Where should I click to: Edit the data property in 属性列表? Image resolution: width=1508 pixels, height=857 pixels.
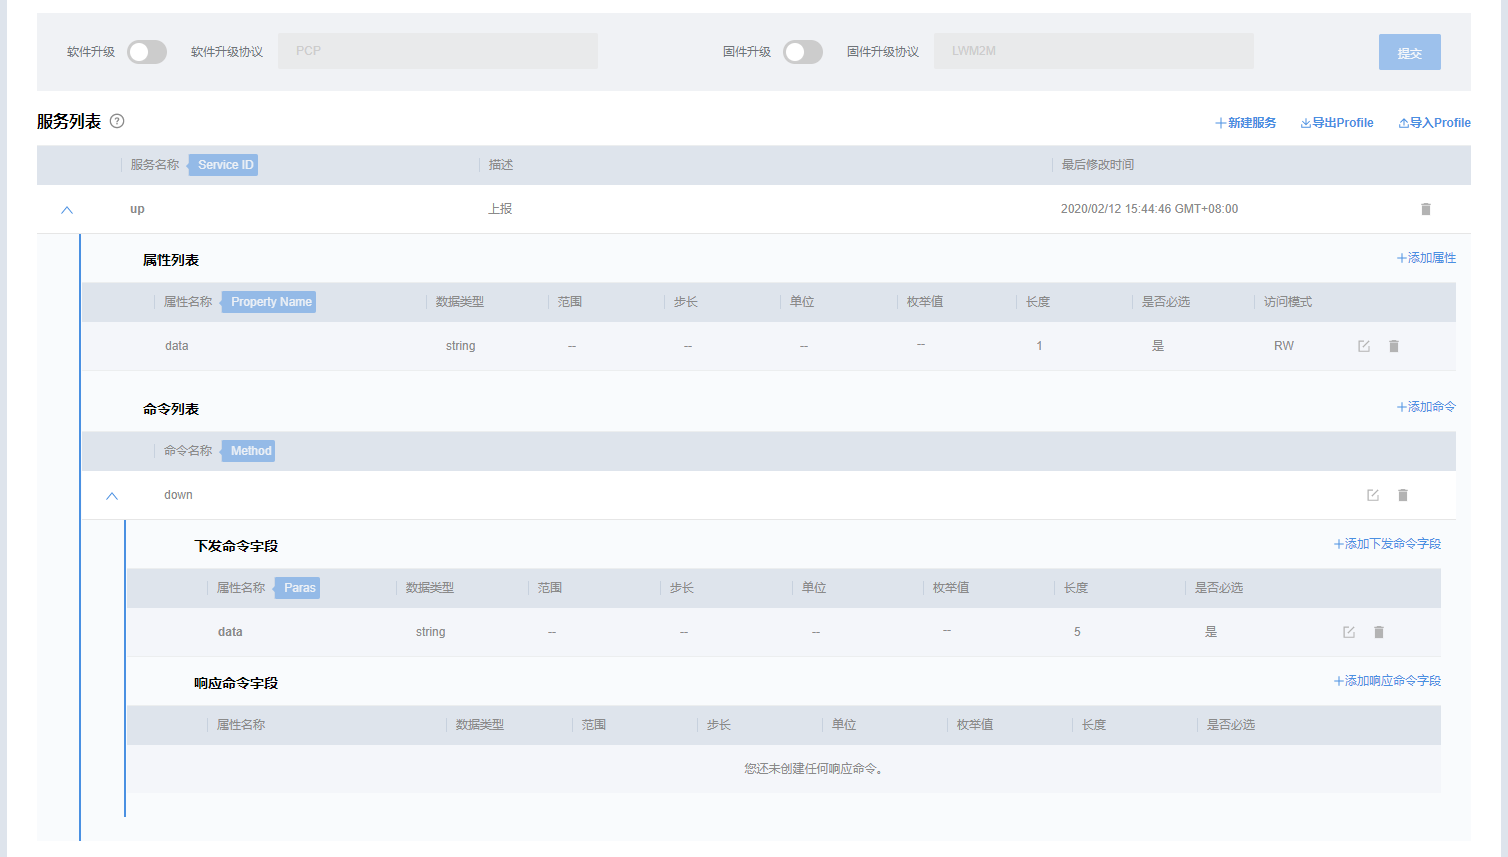1363,346
